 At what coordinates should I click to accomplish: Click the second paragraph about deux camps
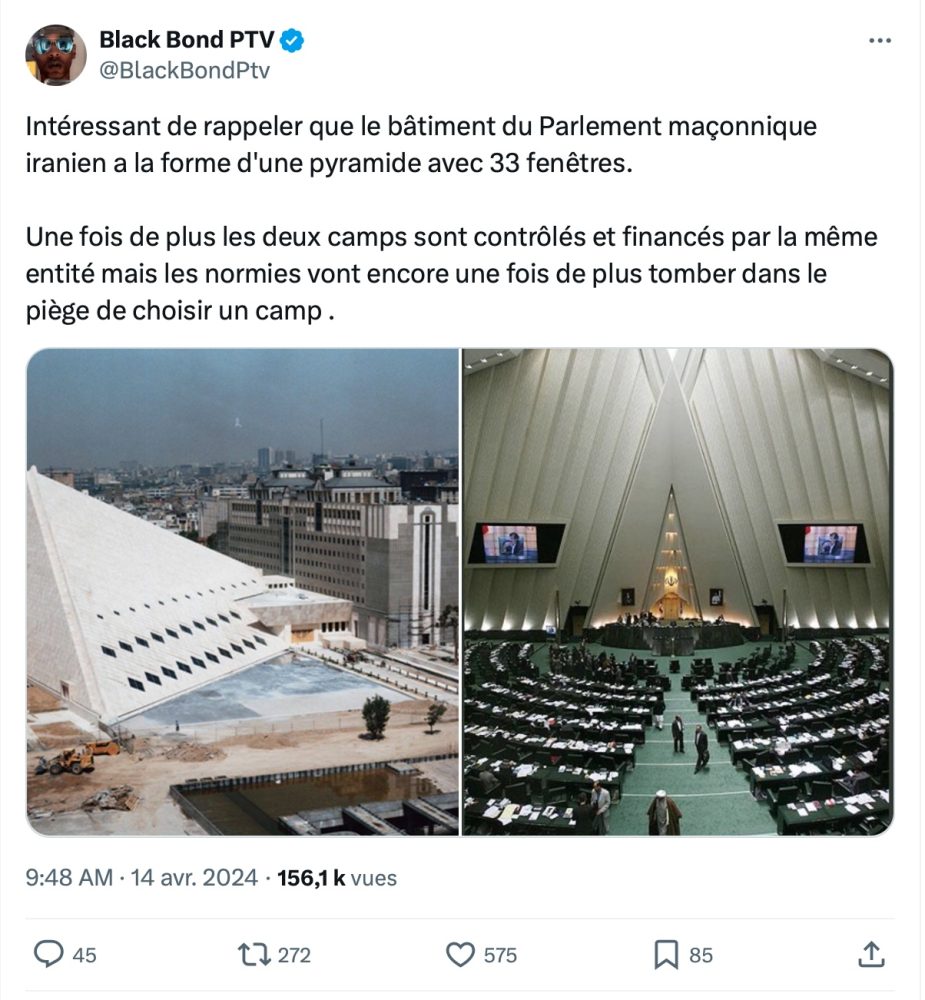(452, 274)
